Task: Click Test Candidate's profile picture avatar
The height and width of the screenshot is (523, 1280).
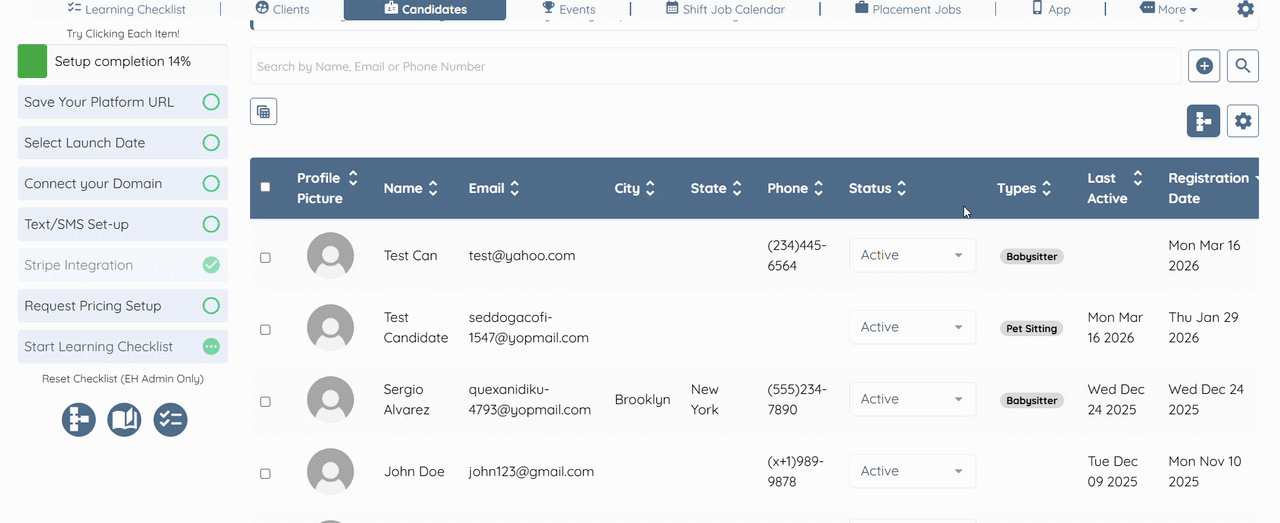Action: pyautogui.click(x=330, y=328)
